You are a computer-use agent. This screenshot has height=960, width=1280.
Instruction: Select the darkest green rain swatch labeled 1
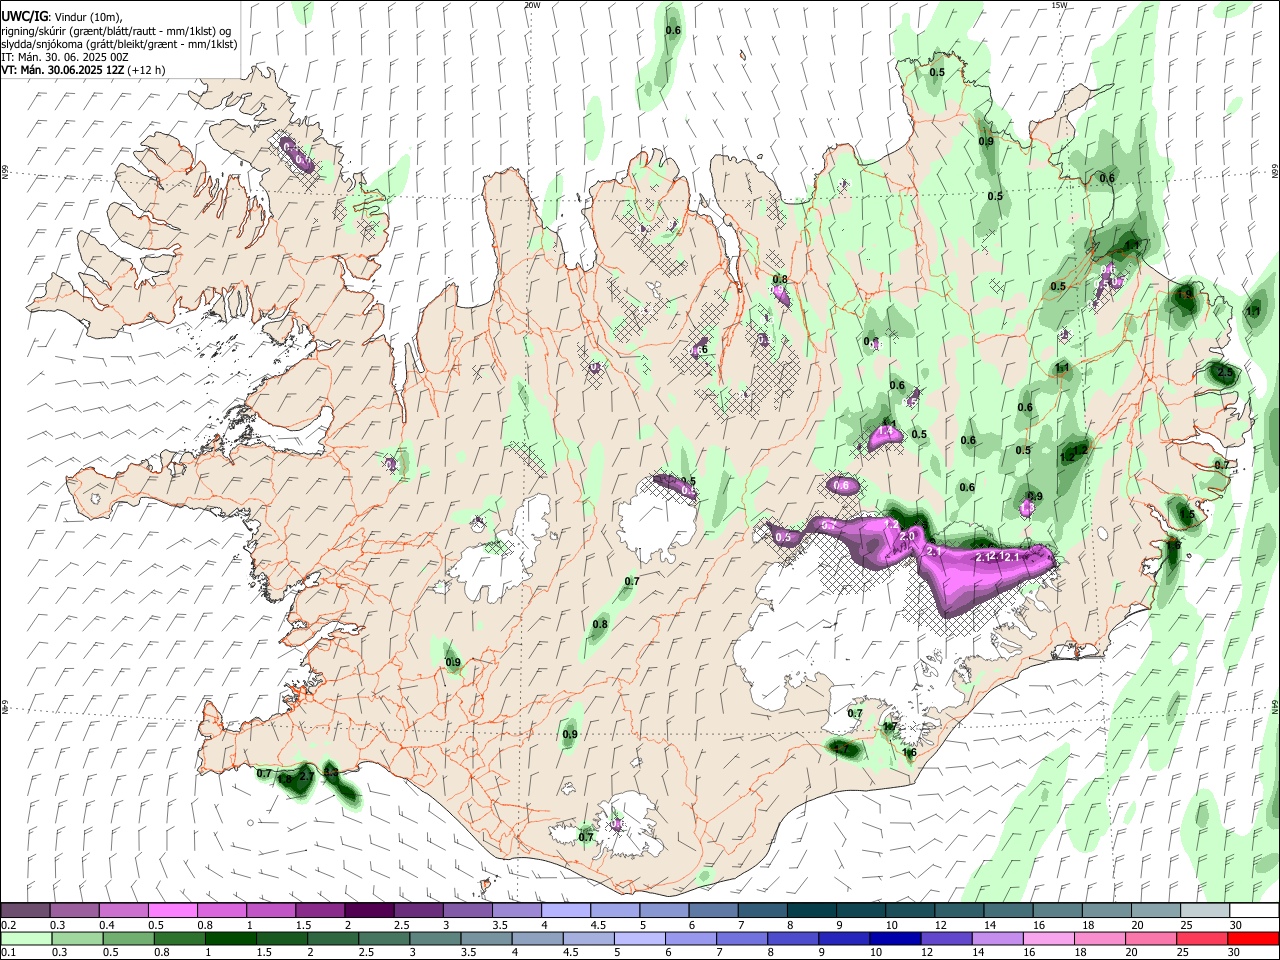(x=230, y=938)
